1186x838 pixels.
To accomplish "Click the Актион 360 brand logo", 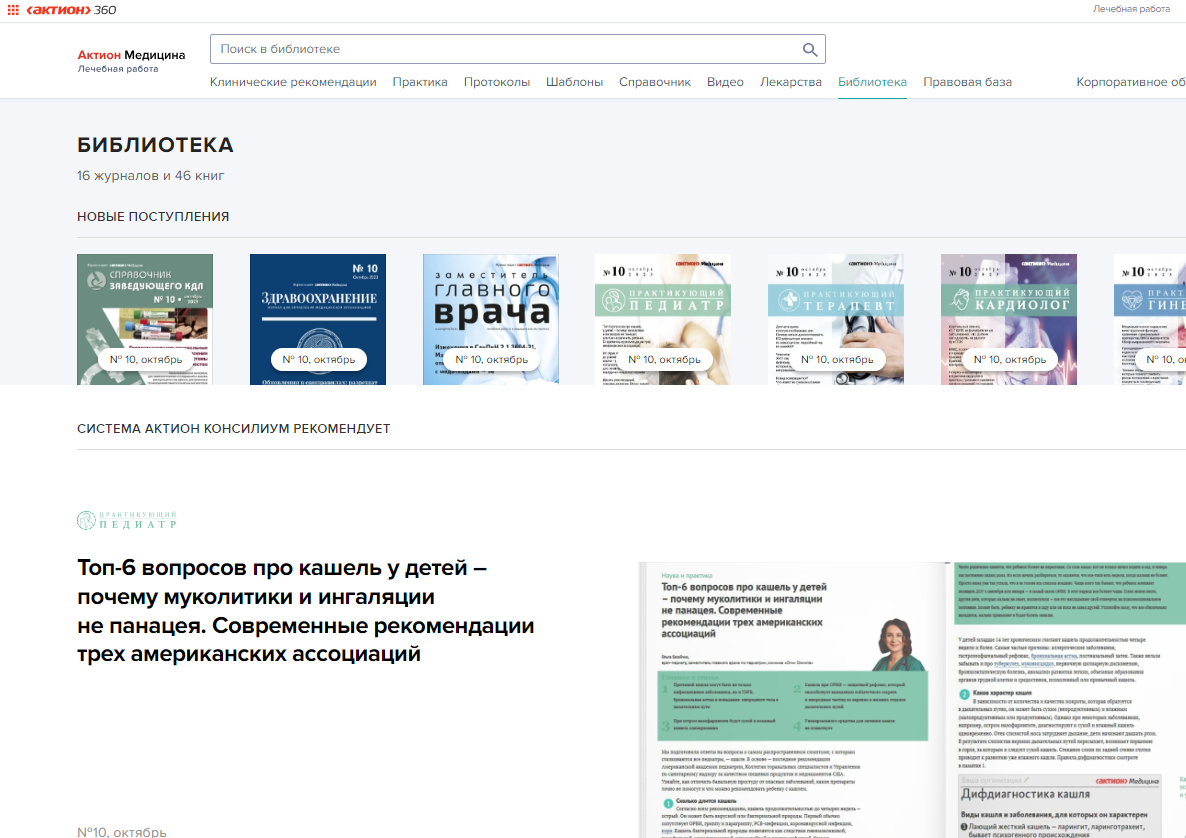I will coord(70,9).
